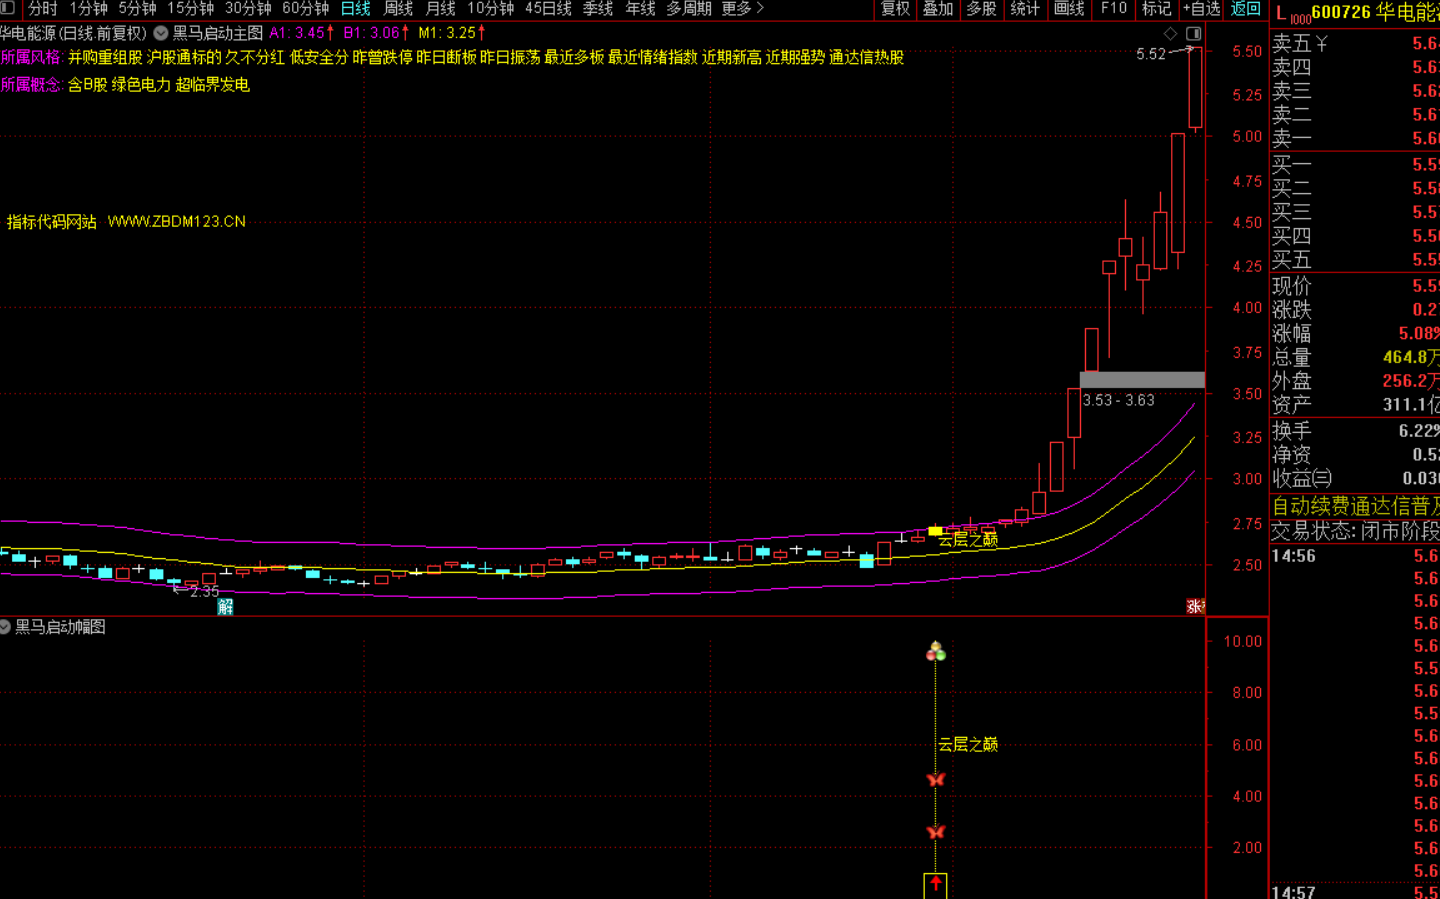Screen dimensions: 1440x899
Task: Expand the 更多 period options
Action: (x=742, y=9)
